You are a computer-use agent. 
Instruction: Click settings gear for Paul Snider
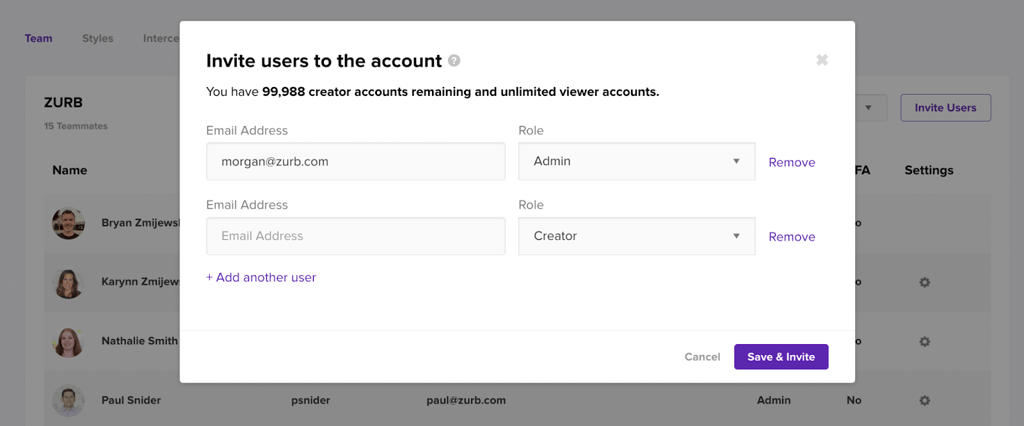coord(925,401)
